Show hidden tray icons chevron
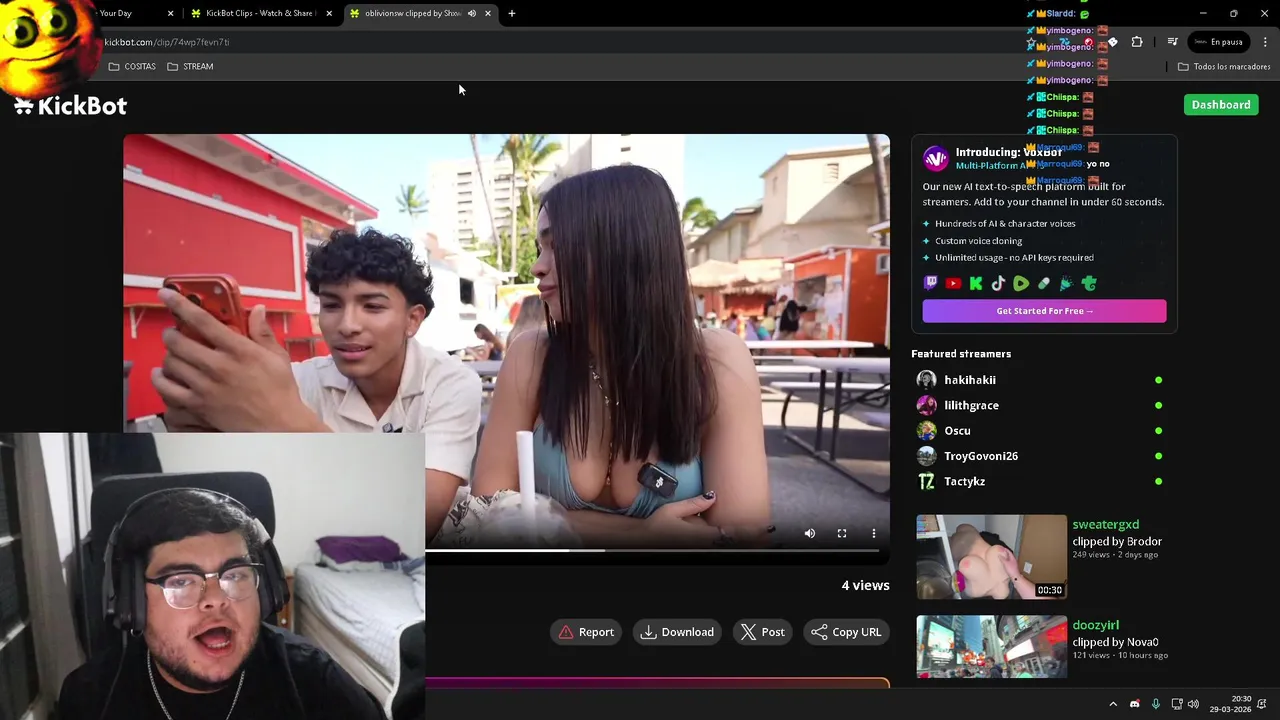 pyautogui.click(x=1113, y=704)
